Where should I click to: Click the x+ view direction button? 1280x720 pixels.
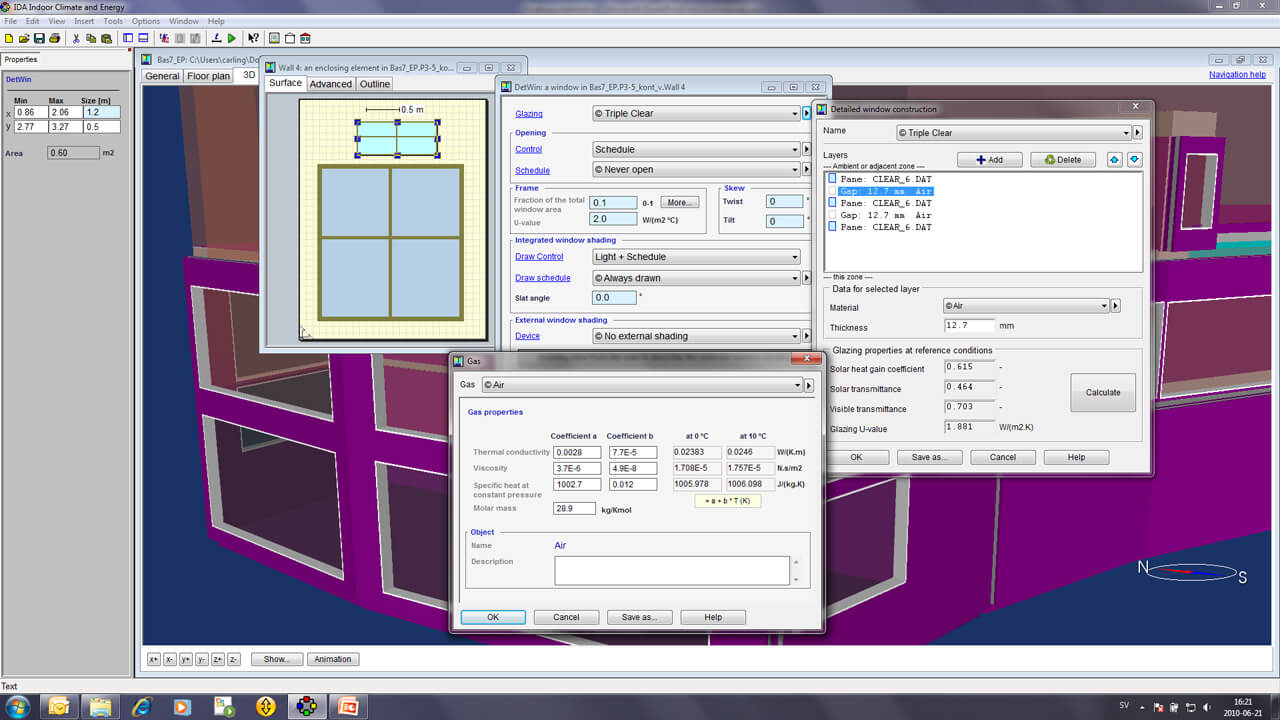[154, 659]
